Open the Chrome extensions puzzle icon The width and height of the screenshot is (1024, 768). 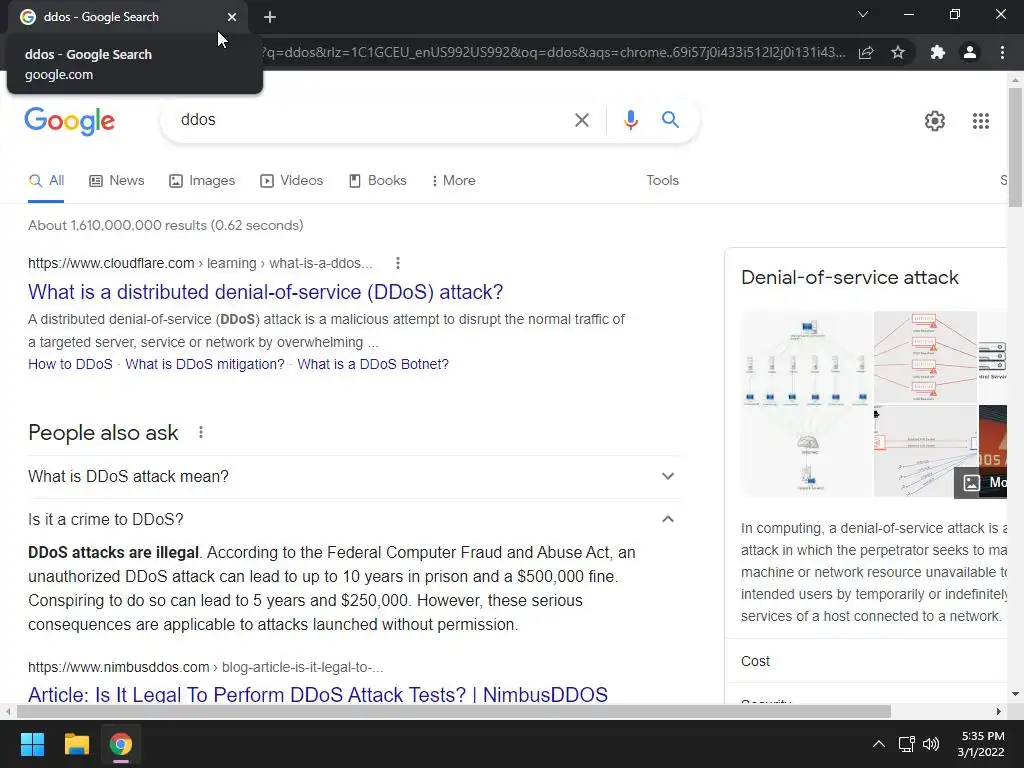[x=937, y=52]
